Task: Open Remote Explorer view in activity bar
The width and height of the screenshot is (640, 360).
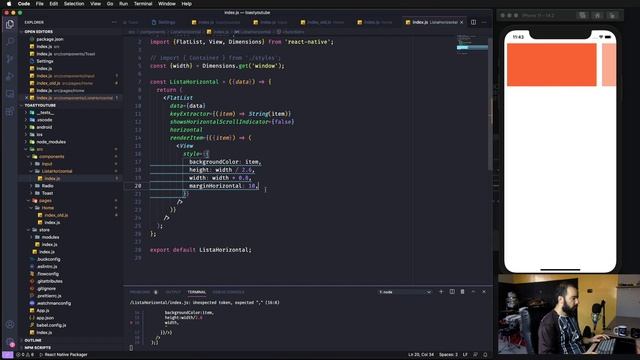Action: [10, 94]
